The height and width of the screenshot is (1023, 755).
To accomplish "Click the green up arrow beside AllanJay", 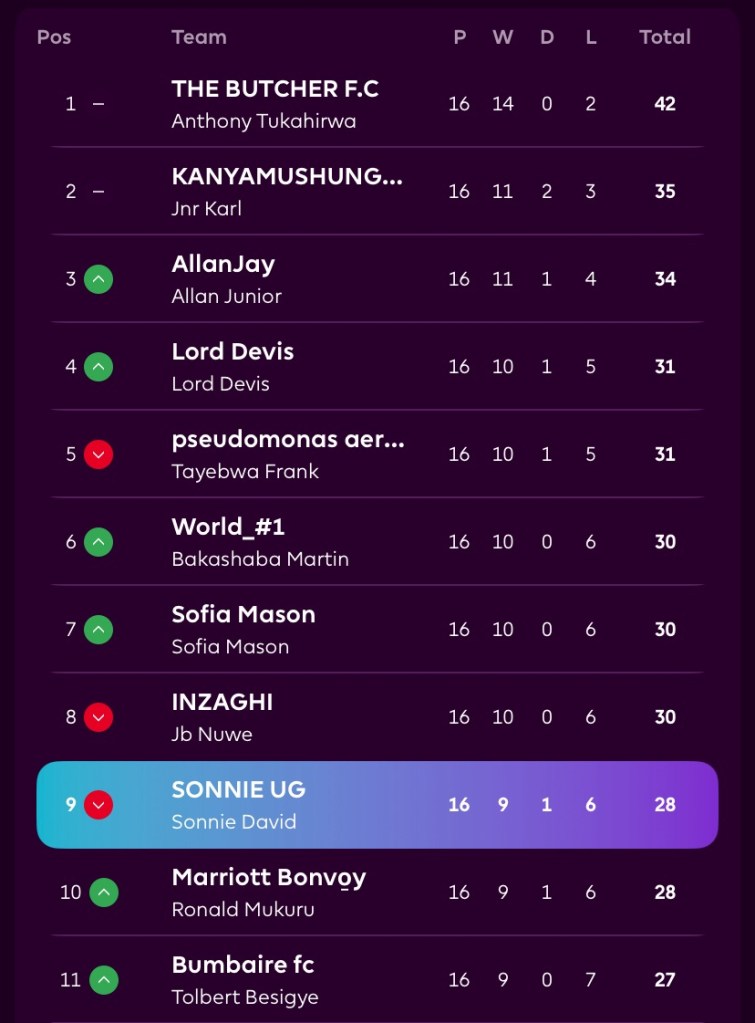I will click(x=99, y=279).
